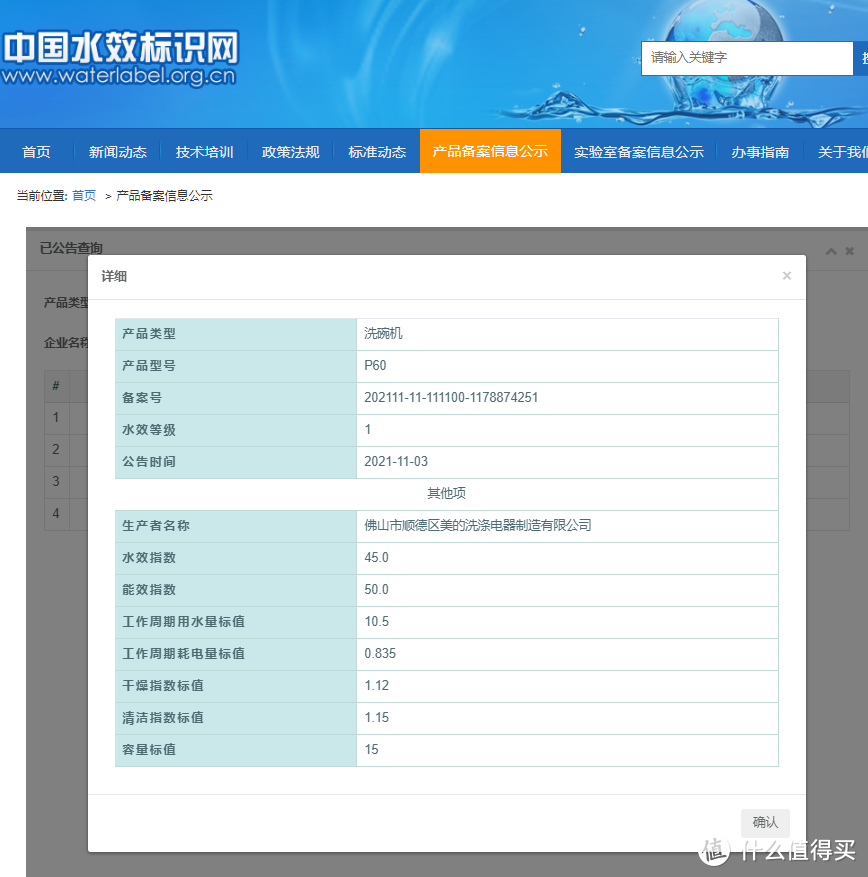
Task: Open 实验室备案信息公示 from the nav bar
Action: coord(639,152)
